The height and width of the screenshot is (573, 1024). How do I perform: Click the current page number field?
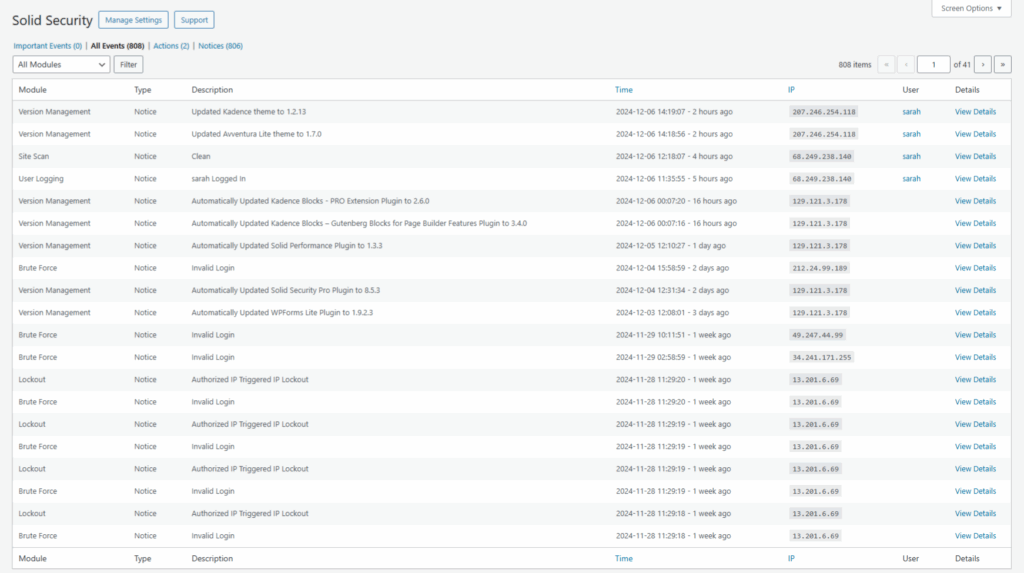point(933,64)
